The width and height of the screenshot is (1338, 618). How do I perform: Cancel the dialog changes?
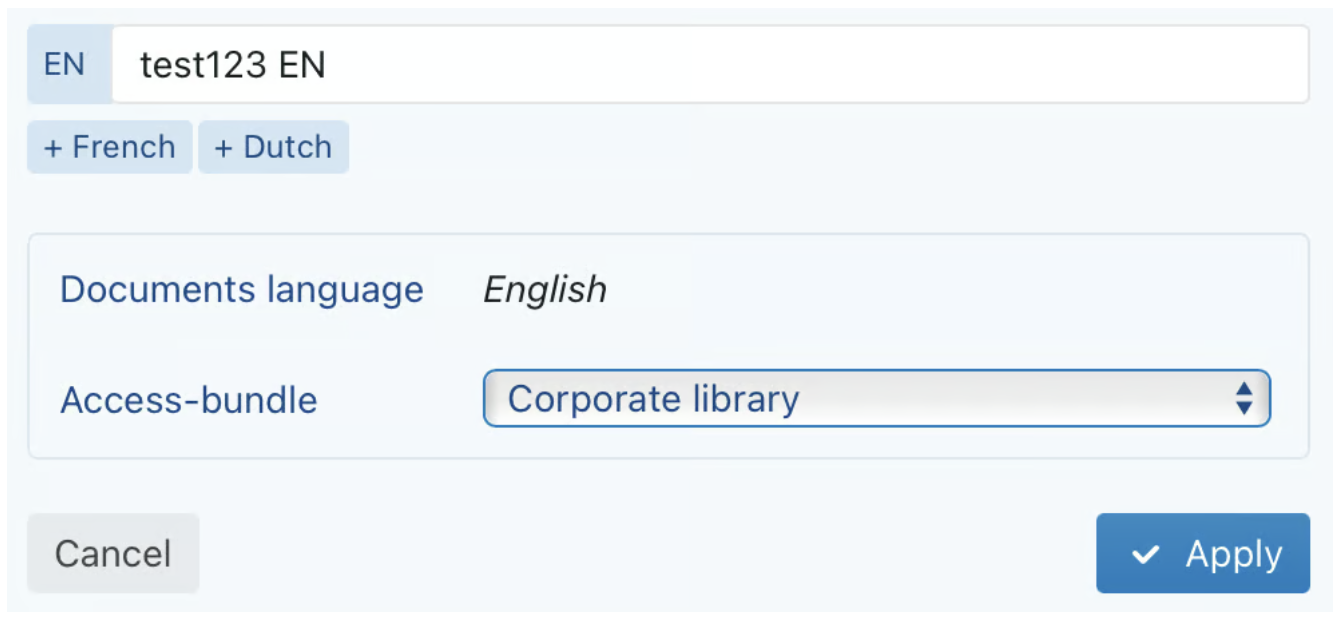[113, 553]
